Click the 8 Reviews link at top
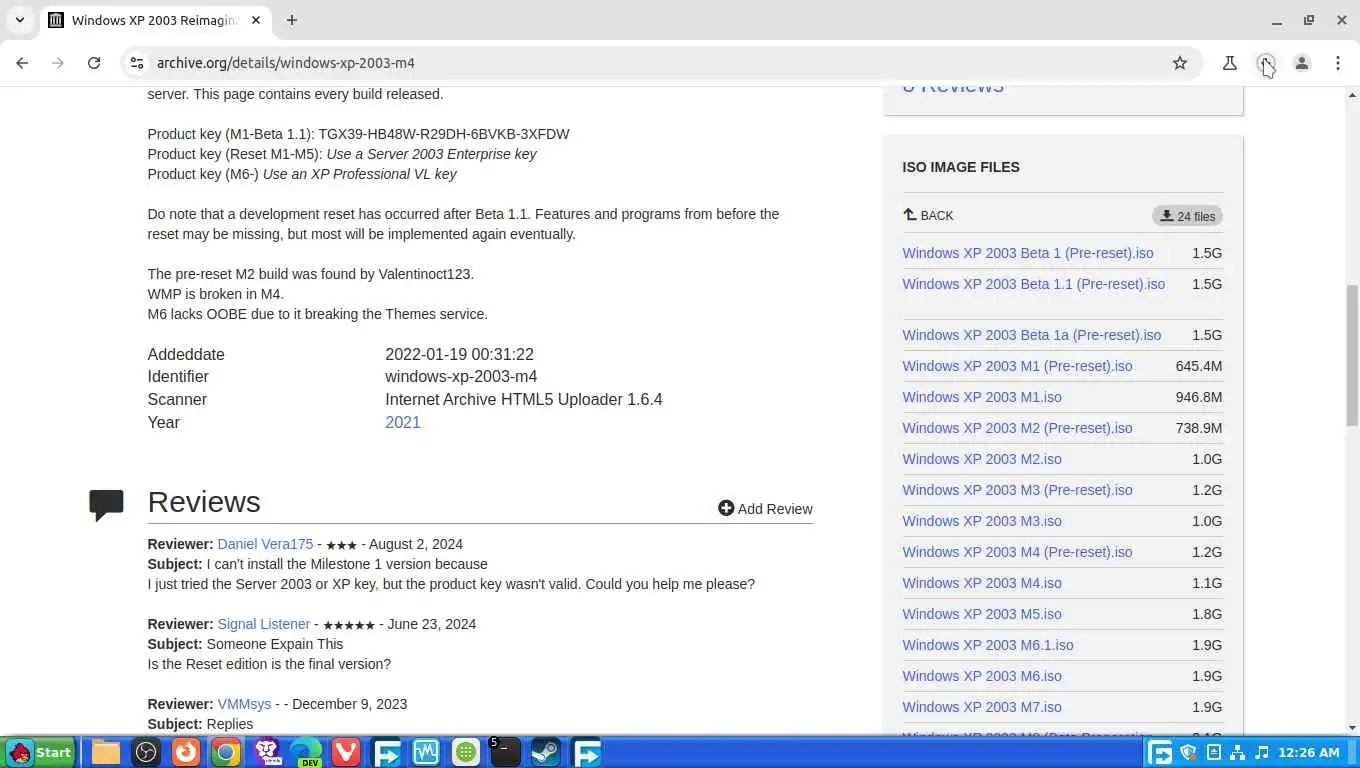Image resolution: width=1360 pixels, height=768 pixels. [953, 88]
